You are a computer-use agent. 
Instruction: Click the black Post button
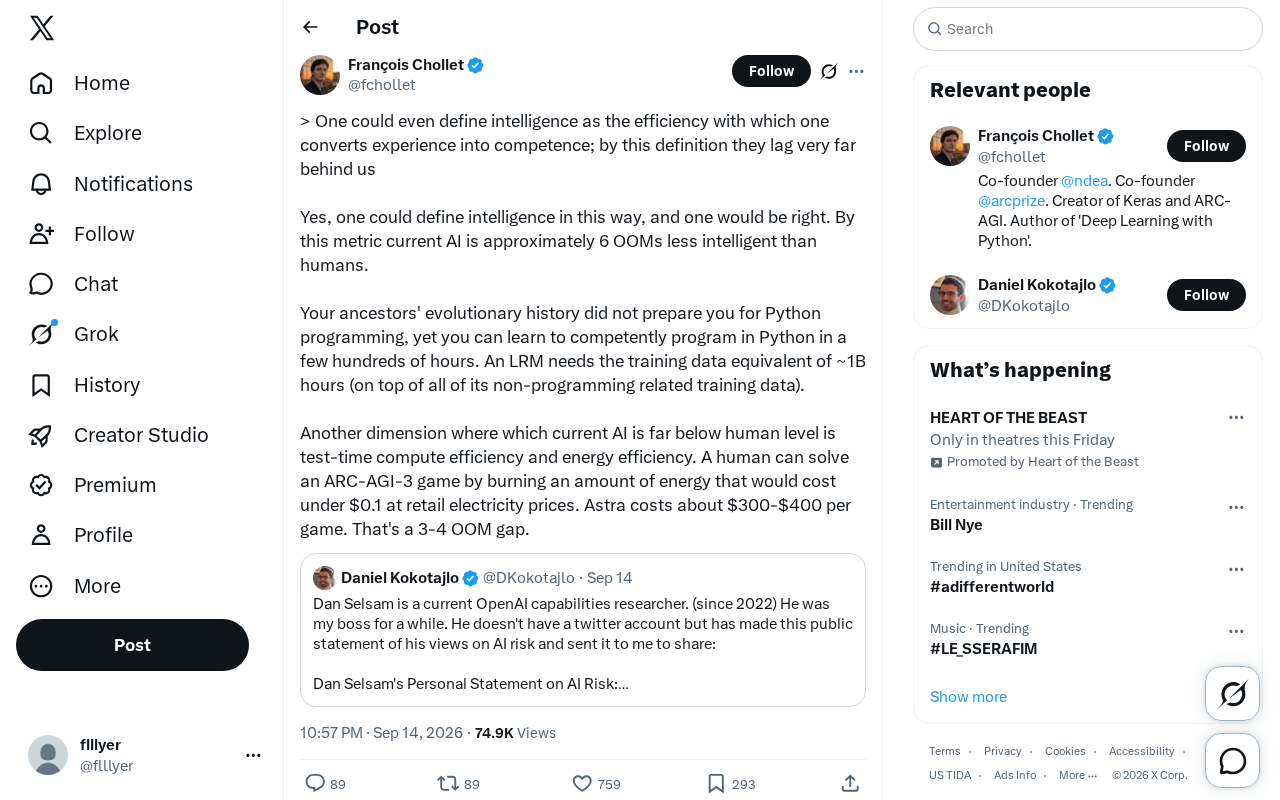[x=132, y=645]
